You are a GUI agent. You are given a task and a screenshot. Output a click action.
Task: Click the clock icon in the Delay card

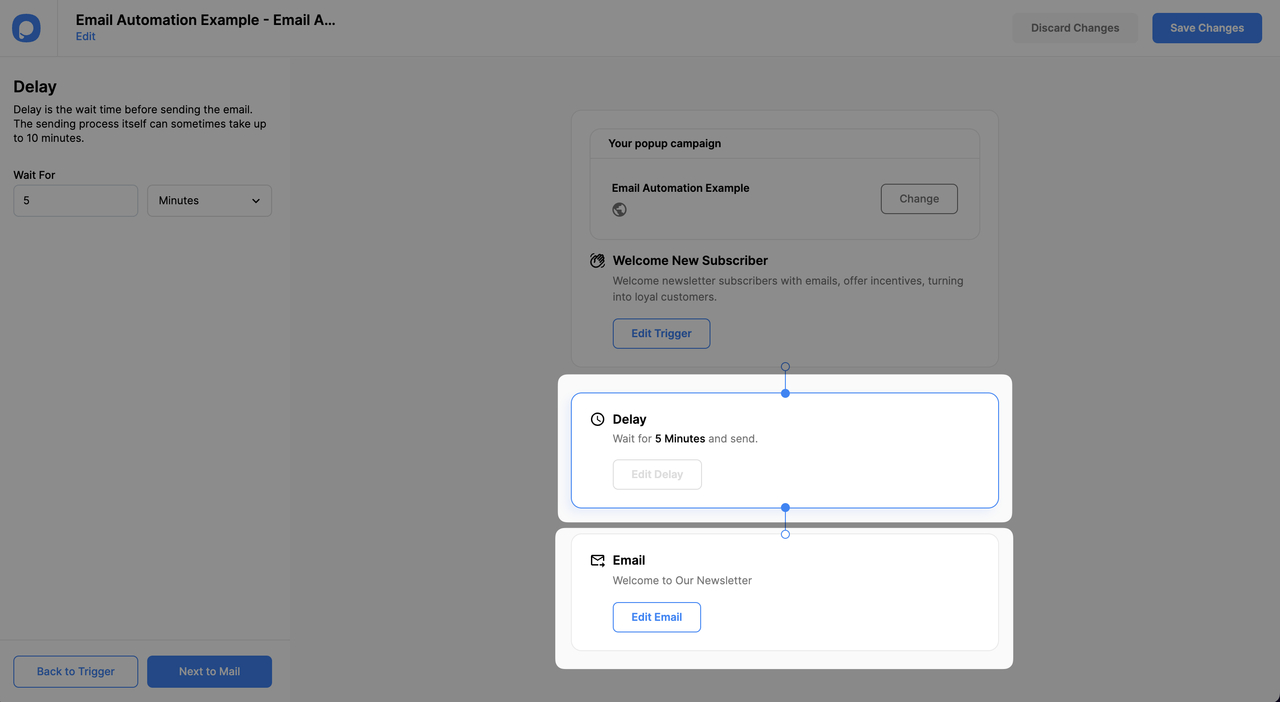point(597,418)
